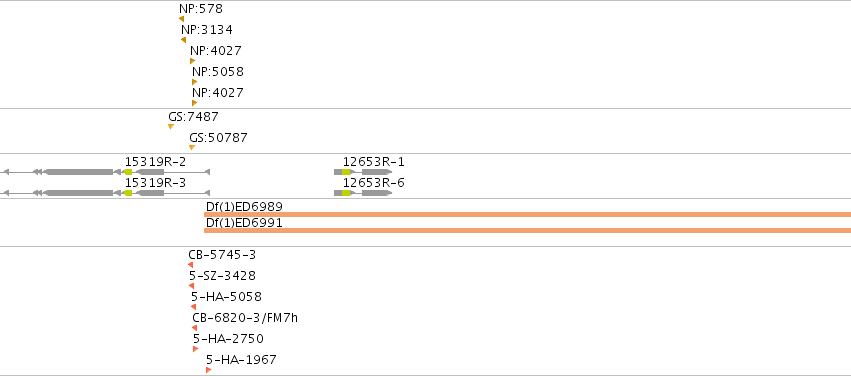Open the 15319R-3 transcript label
This screenshot has height=376, width=851.
coord(155,183)
